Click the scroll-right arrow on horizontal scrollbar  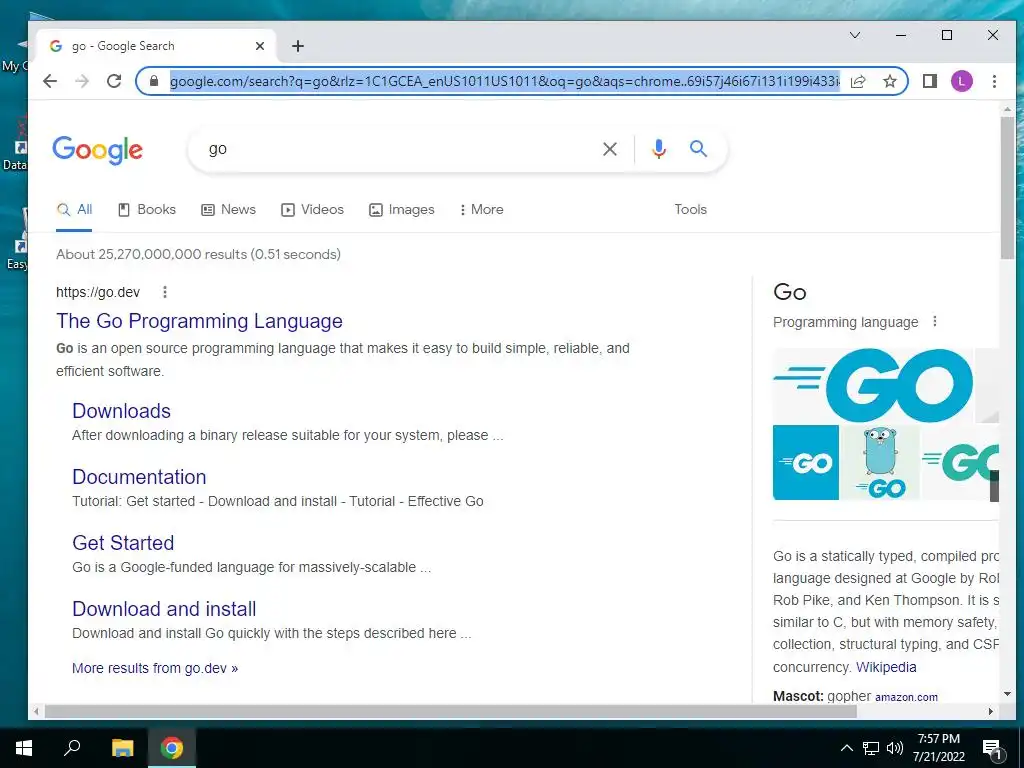point(991,711)
